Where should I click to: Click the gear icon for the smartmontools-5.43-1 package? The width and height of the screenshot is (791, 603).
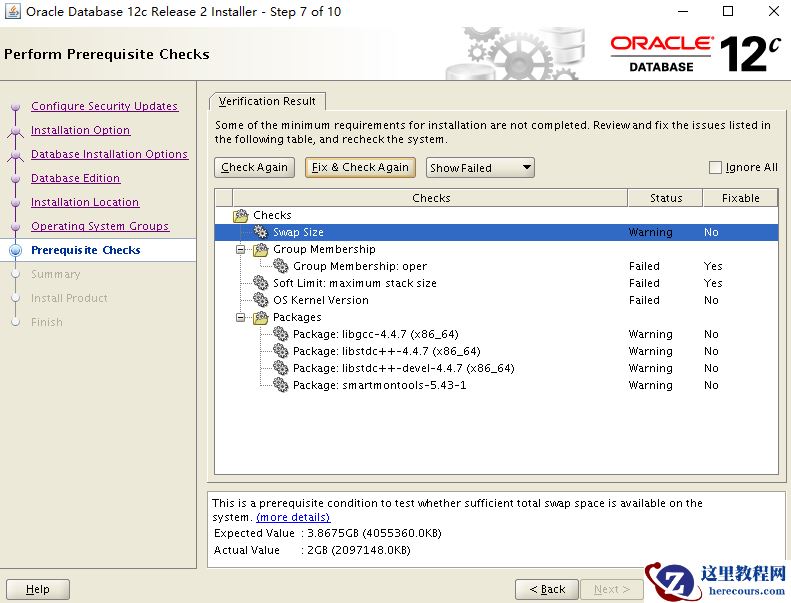coord(280,385)
